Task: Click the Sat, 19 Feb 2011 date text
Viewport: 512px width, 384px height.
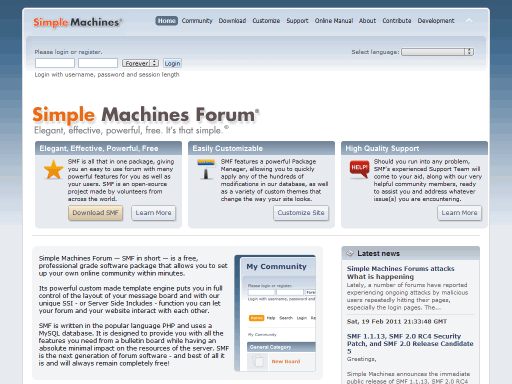Action: 397,322
